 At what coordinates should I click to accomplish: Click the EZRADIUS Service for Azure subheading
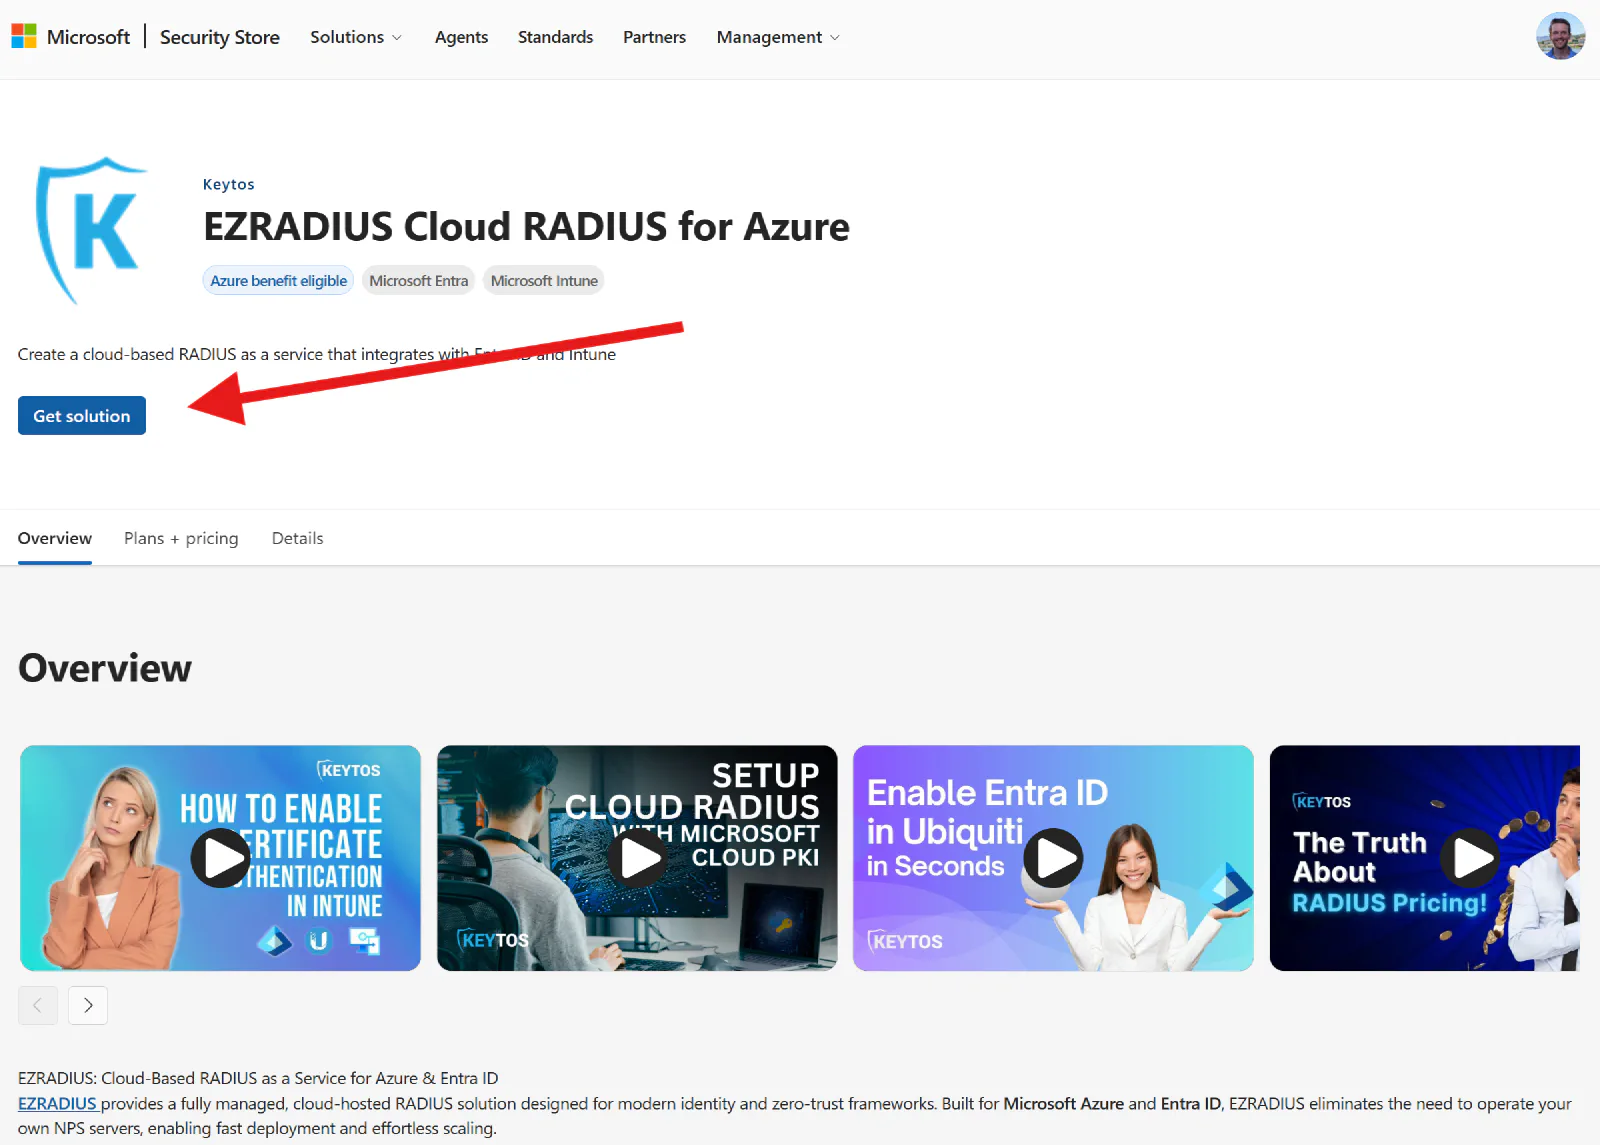tap(258, 1078)
